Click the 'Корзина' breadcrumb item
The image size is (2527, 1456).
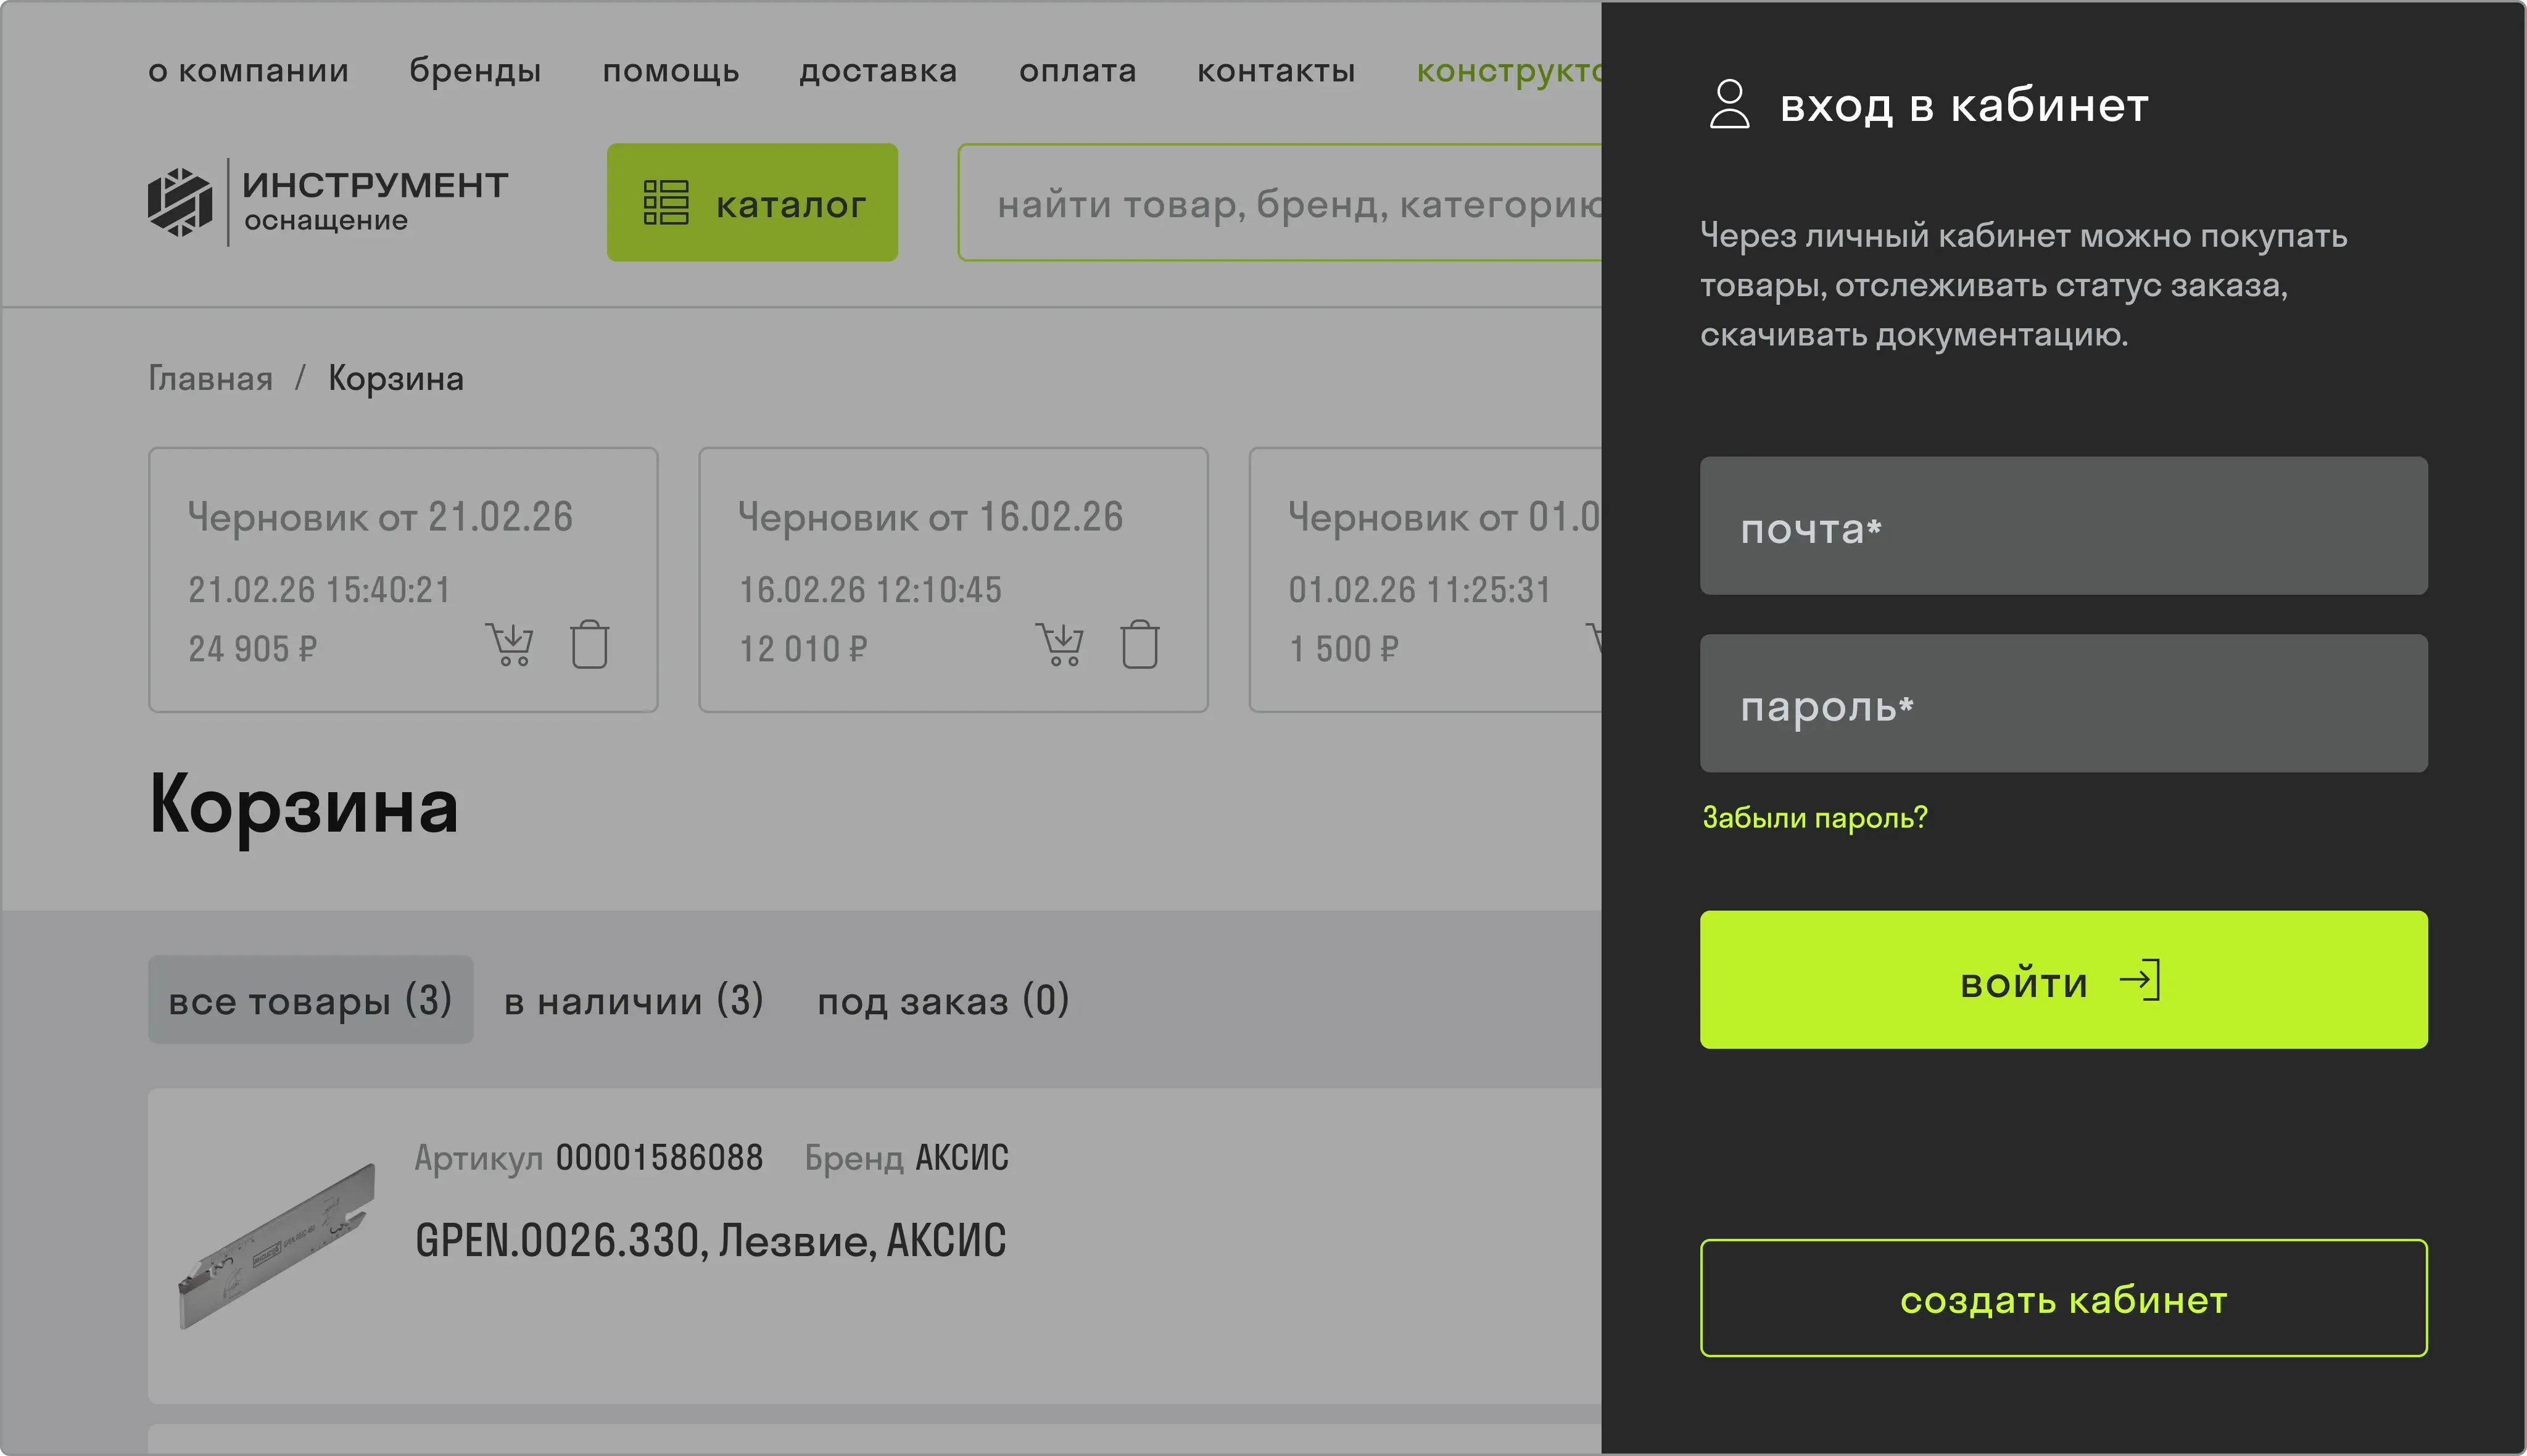click(396, 379)
